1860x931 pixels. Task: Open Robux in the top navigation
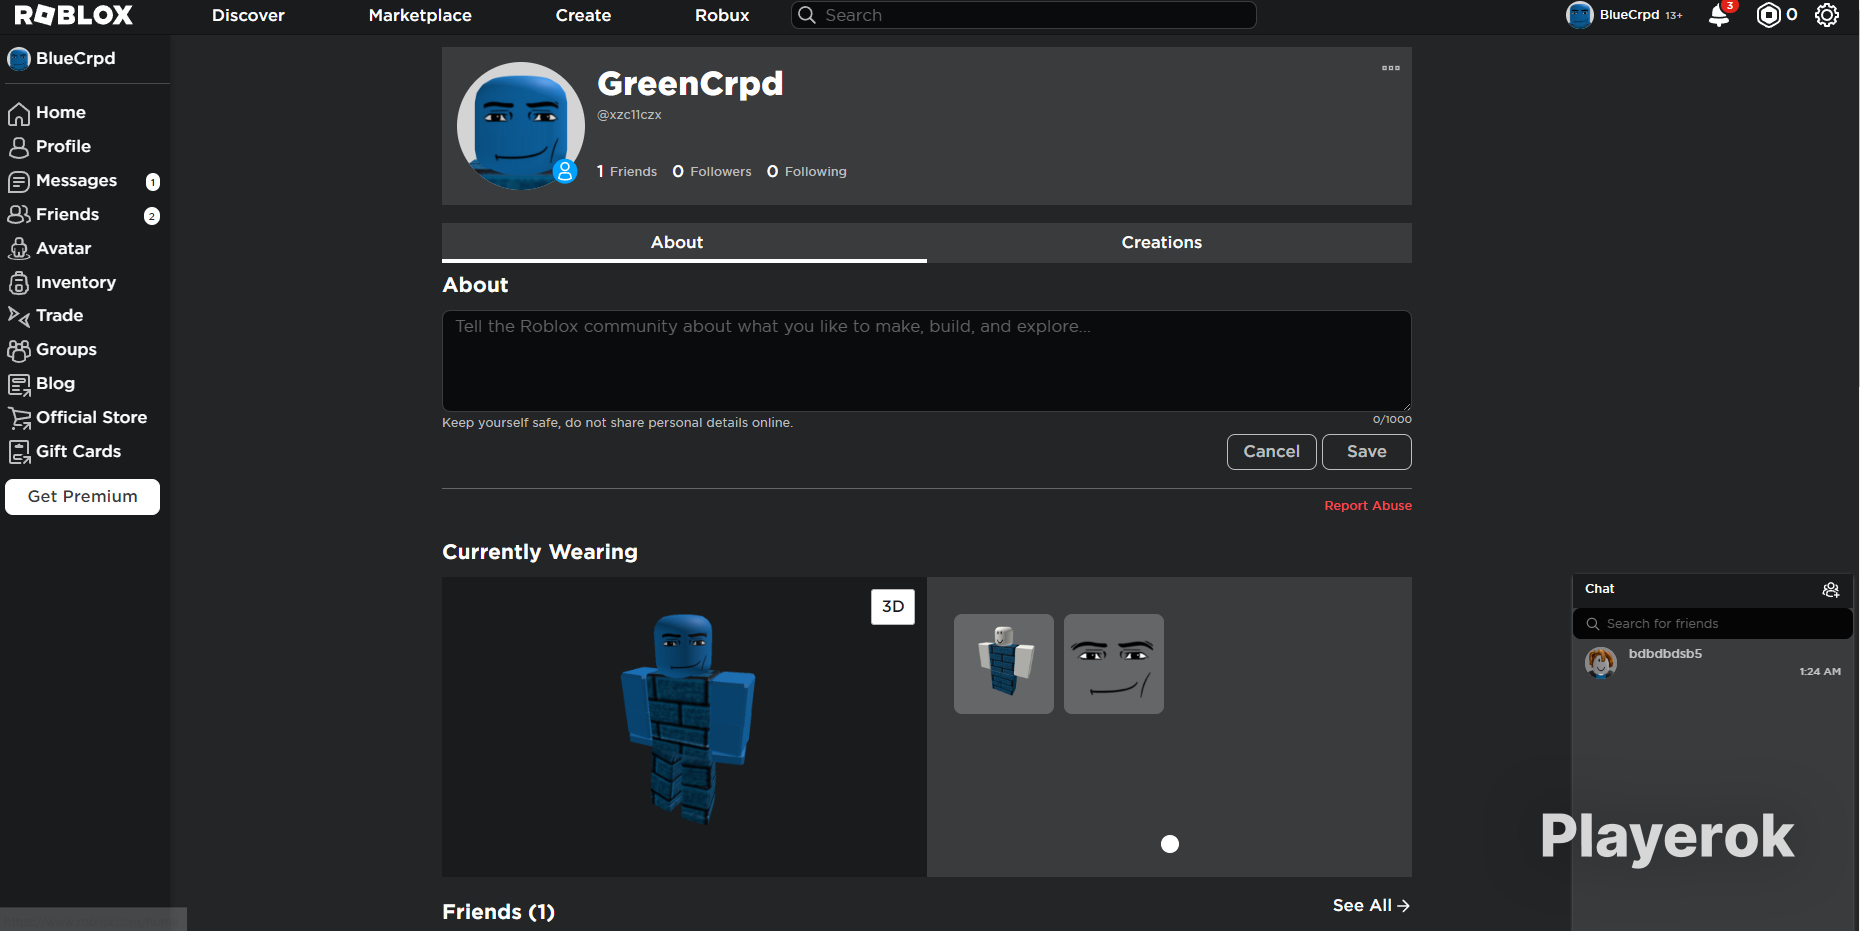click(722, 15)
